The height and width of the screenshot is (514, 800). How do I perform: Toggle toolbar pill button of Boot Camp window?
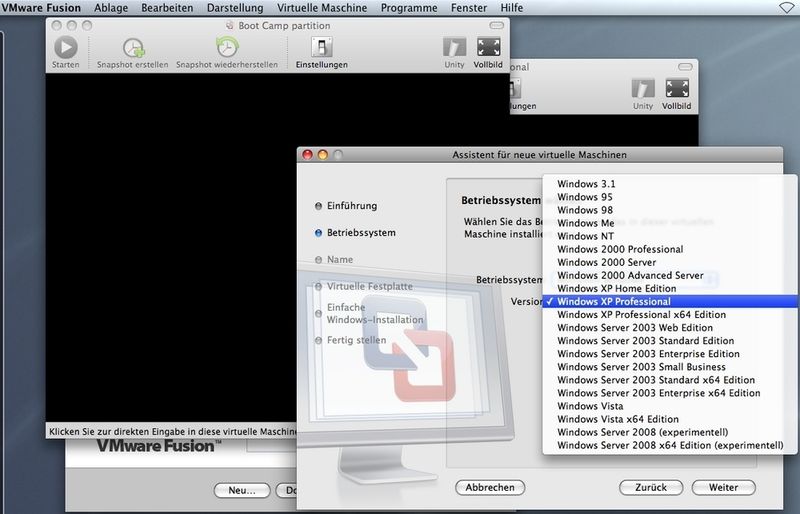[496, 26]
